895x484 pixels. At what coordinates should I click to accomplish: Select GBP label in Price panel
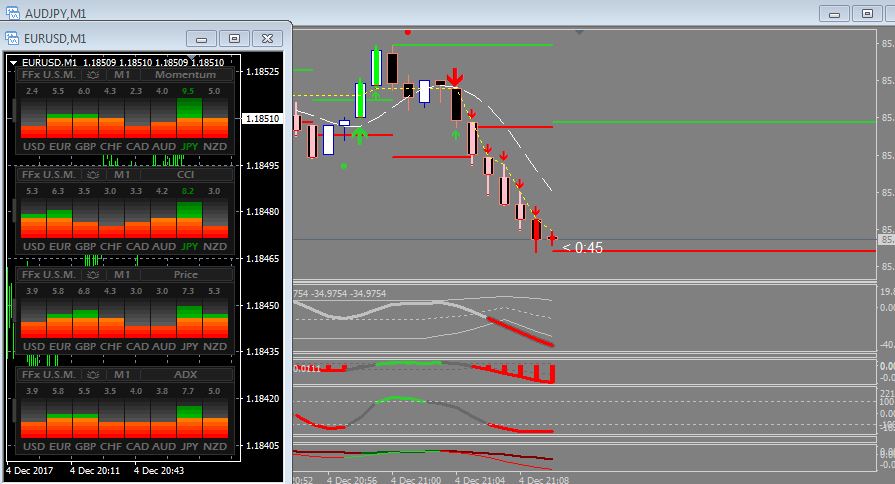86,346
